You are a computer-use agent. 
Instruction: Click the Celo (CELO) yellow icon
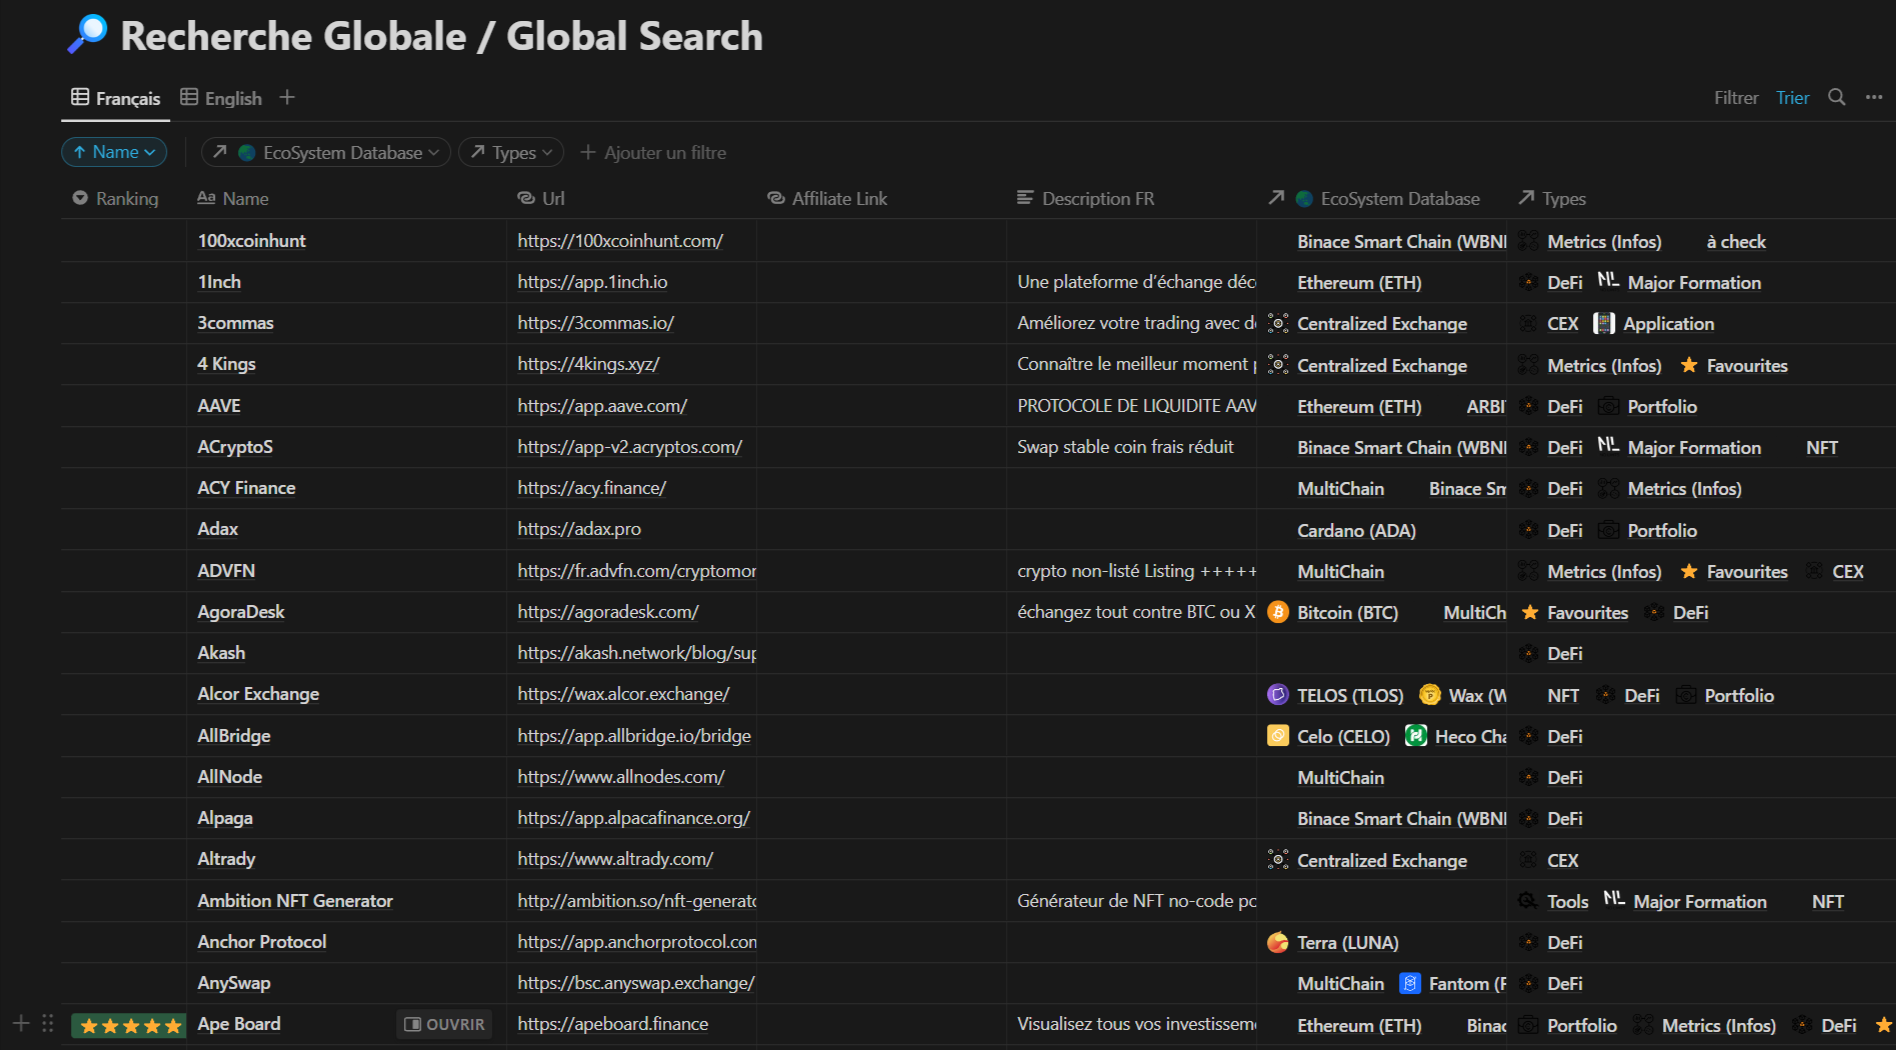click(x=1278, y=736)
